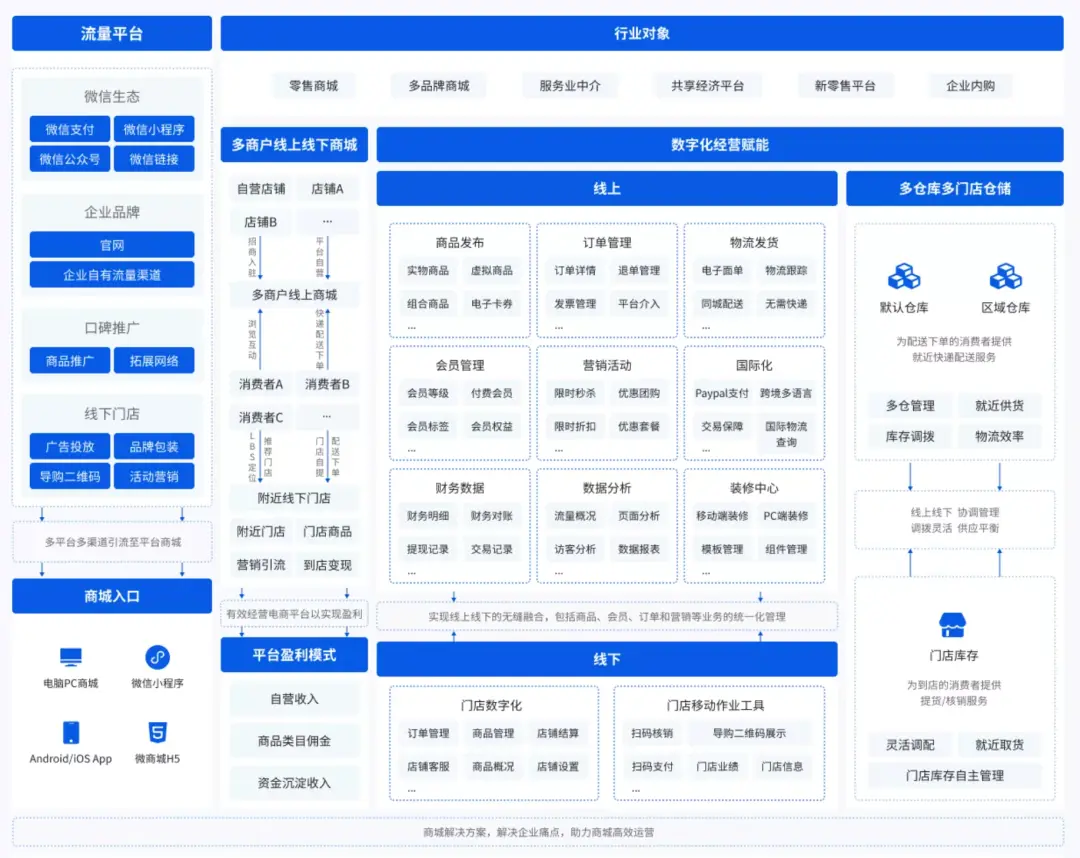Click the 企业自有流量渠道 button

point(112,275)
